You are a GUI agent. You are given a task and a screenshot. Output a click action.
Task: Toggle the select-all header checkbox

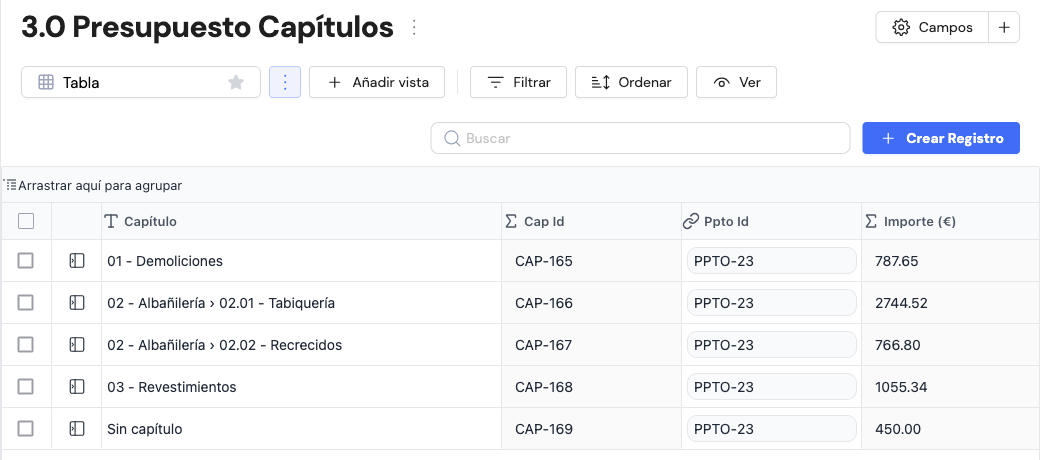(x=26, y=221)
